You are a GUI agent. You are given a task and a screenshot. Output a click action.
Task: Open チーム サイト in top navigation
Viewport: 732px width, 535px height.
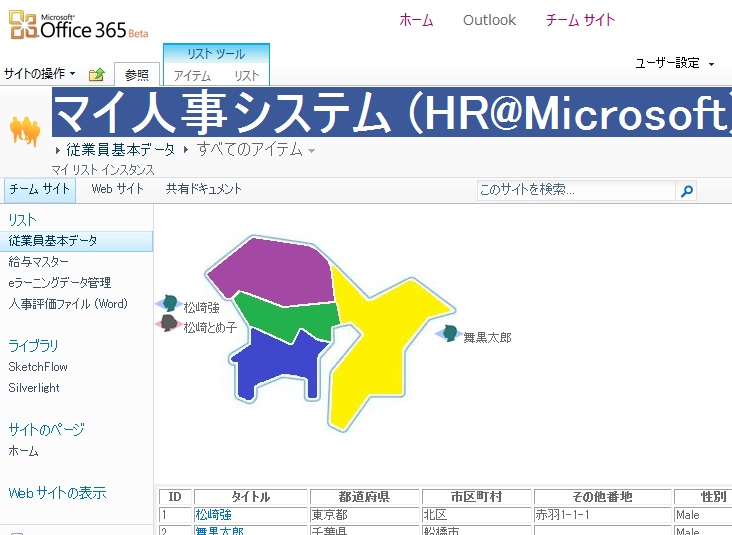[580, 20]
